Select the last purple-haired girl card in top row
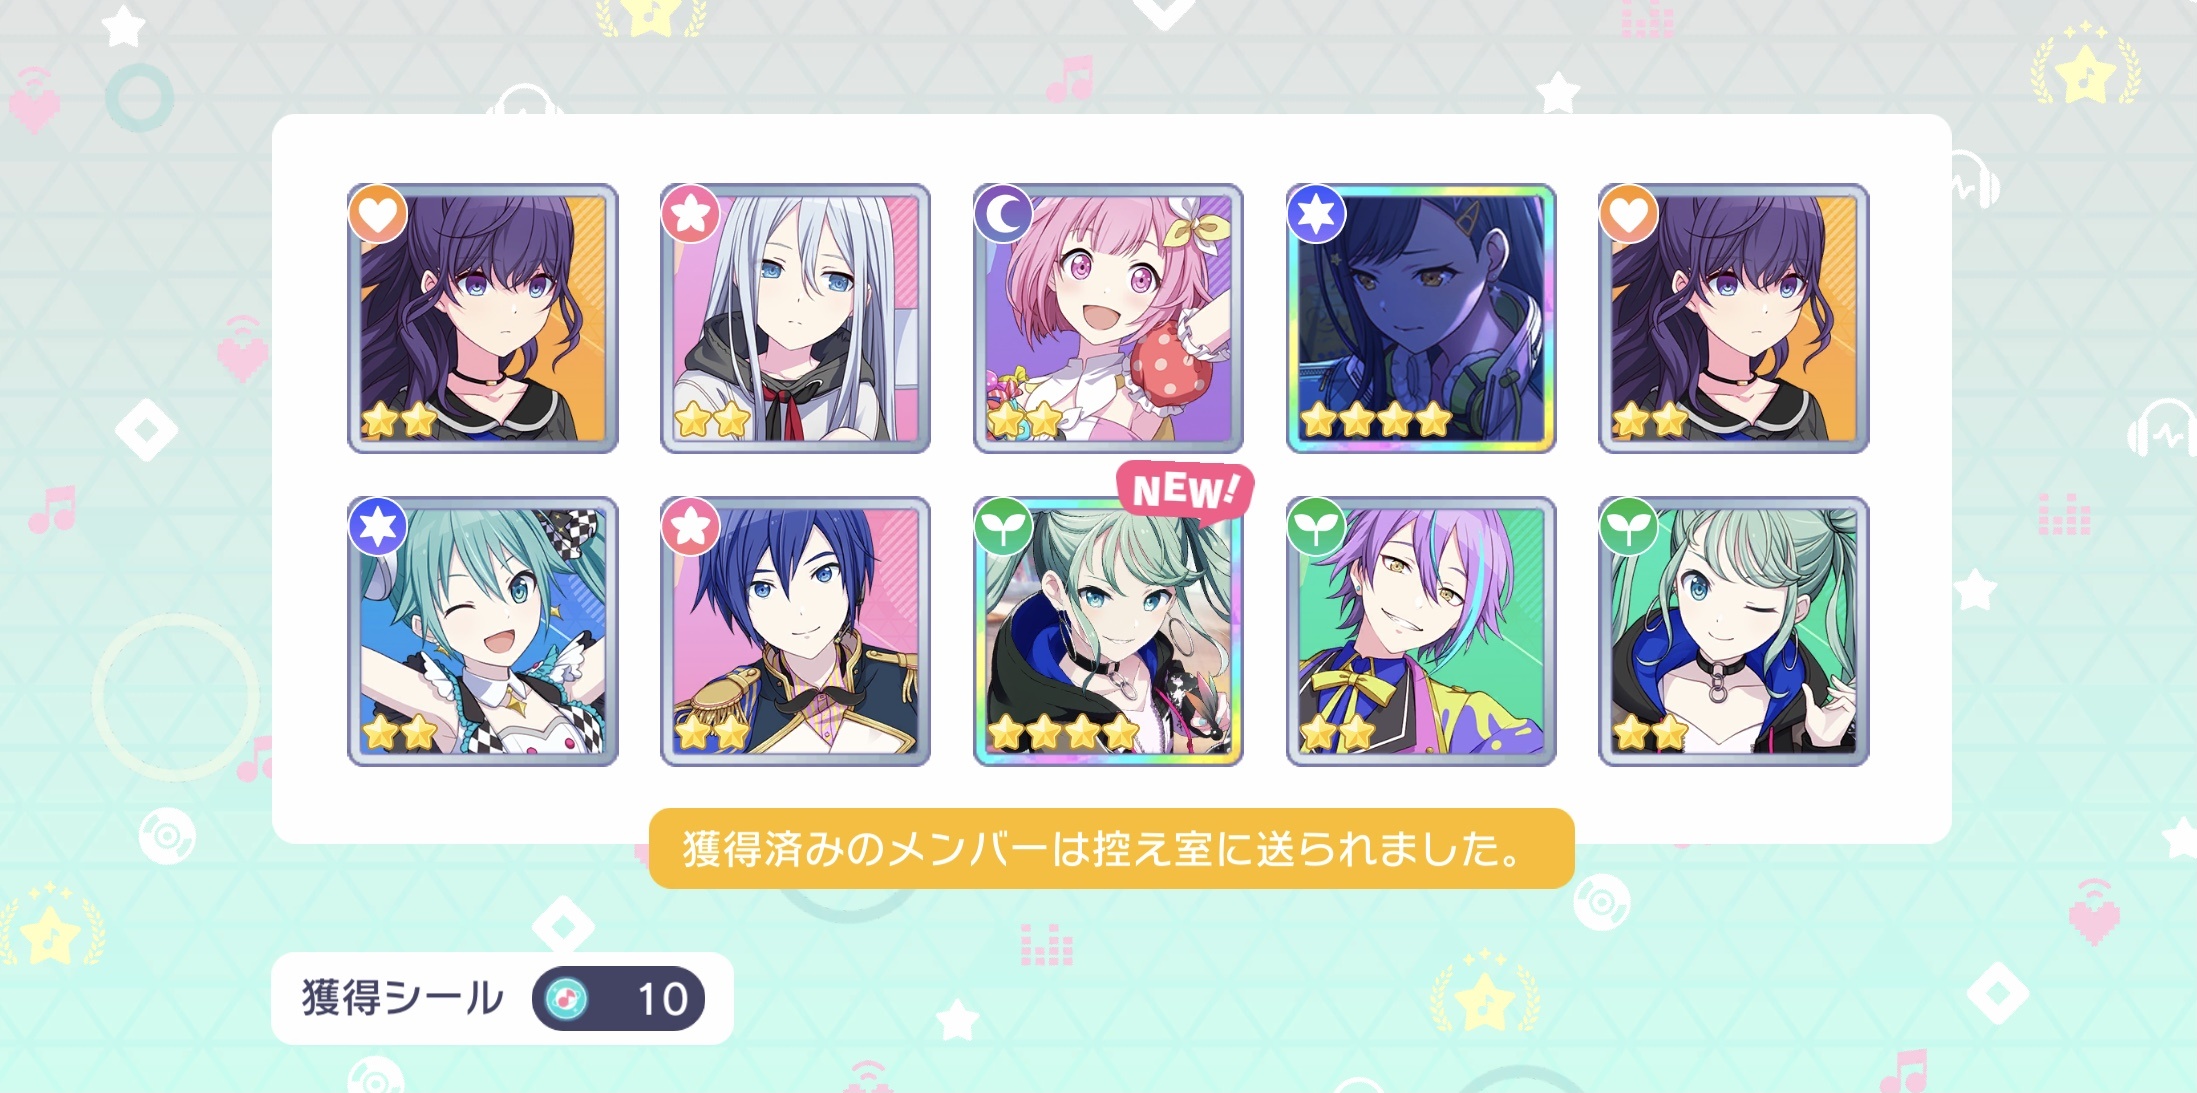This screenshot has height=1093, width=2197. click(x=1734, y=318)
